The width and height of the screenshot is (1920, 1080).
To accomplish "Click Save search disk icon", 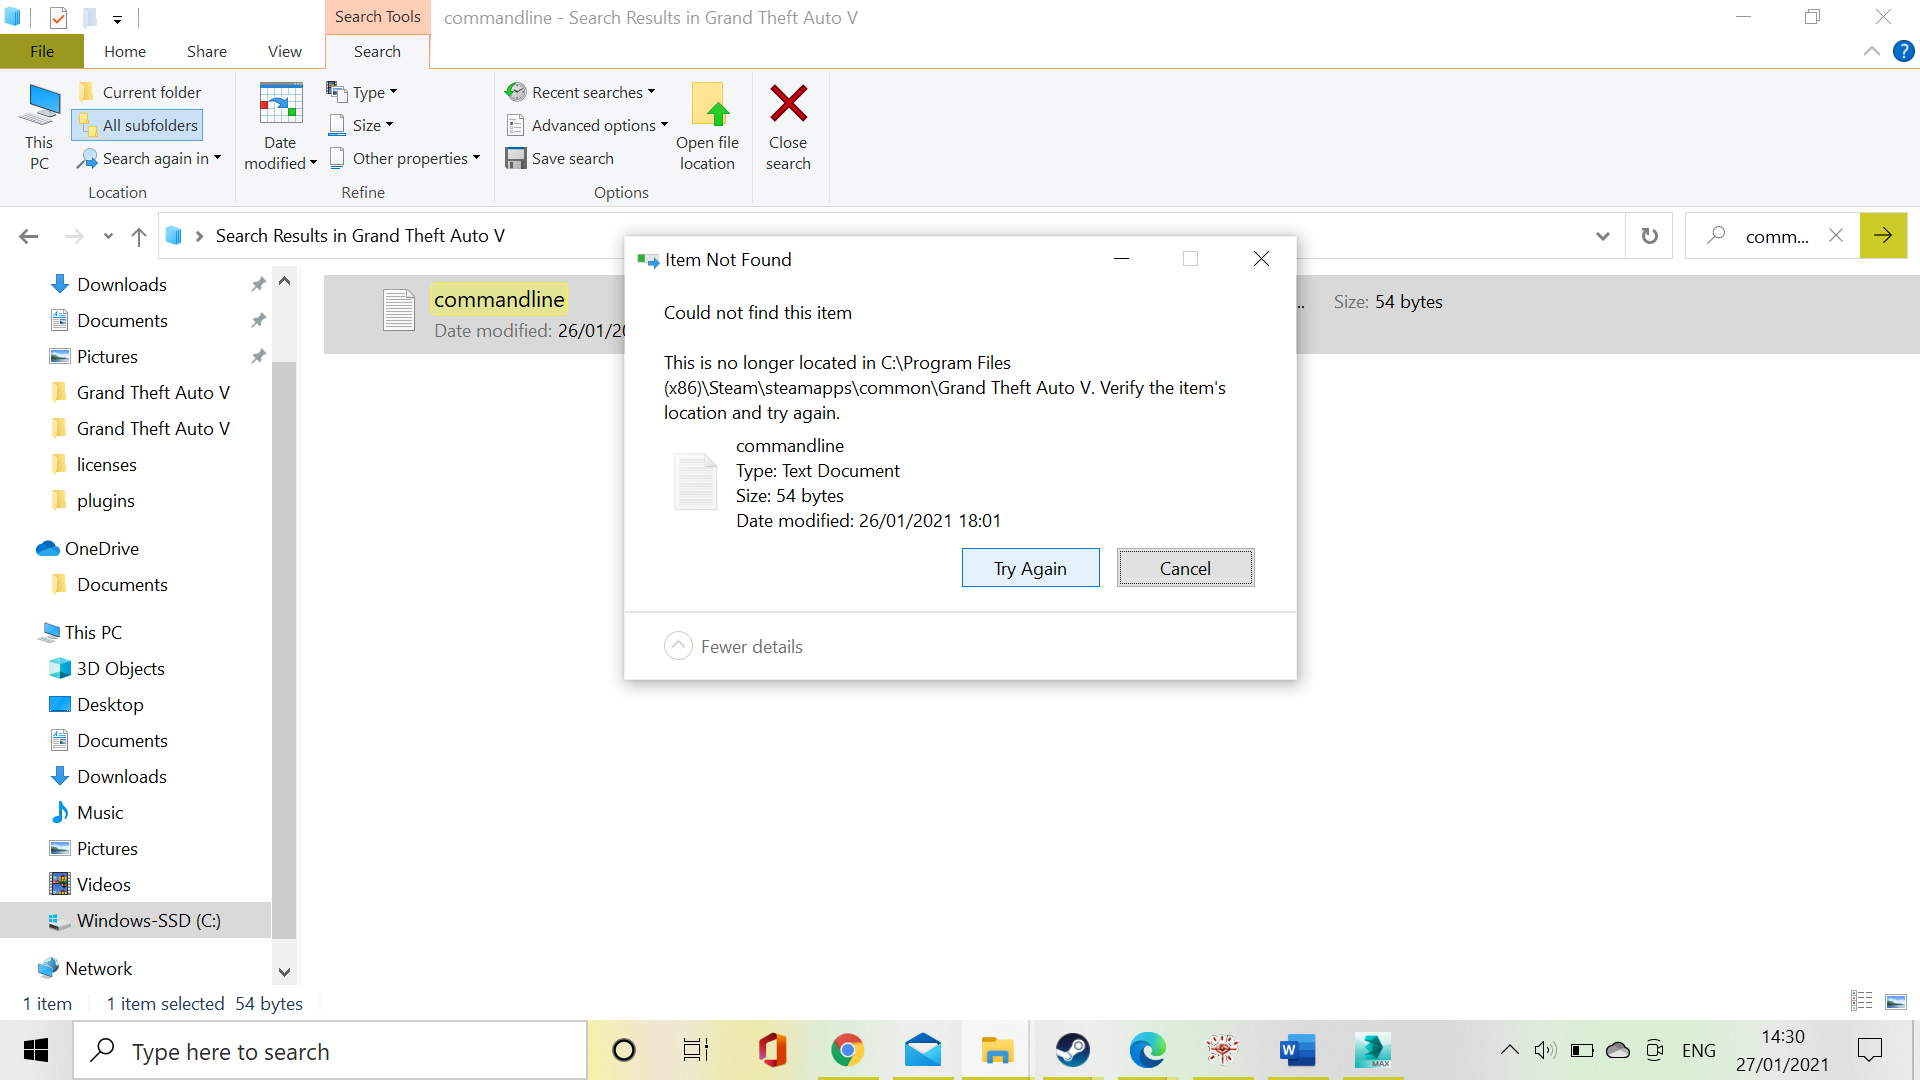I will [x=515, y=158].
